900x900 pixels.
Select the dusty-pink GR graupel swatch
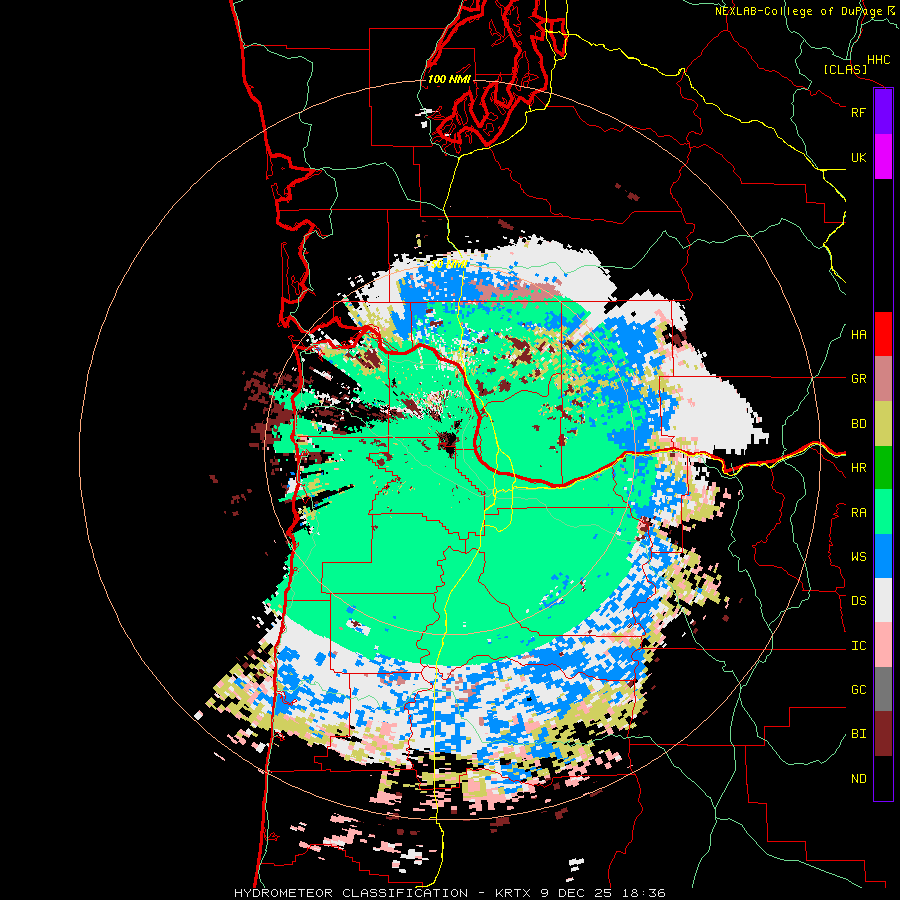coord(883,379)
